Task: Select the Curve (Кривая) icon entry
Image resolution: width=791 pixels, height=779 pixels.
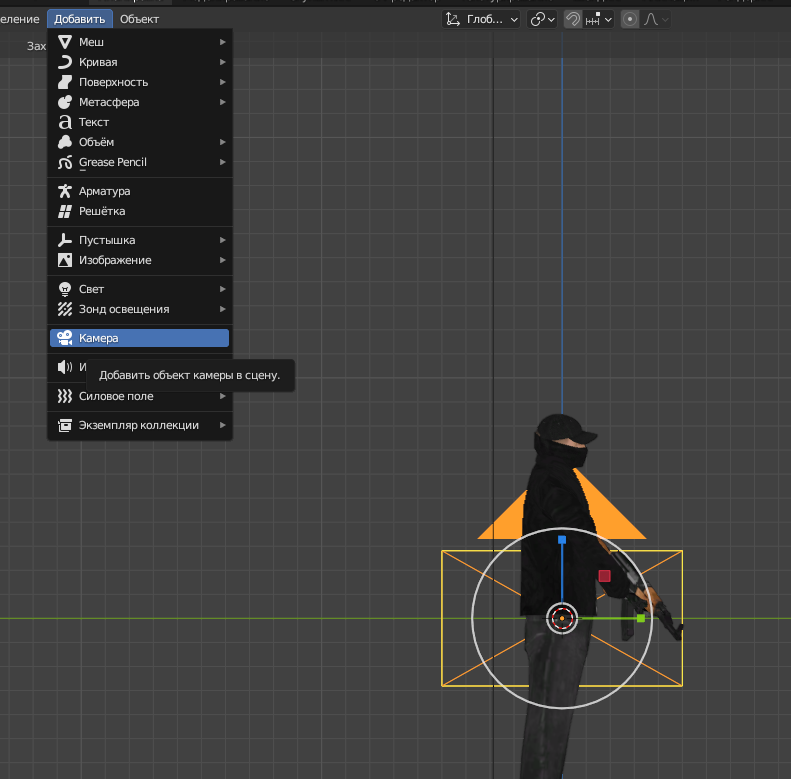Action: coord(65,62)
